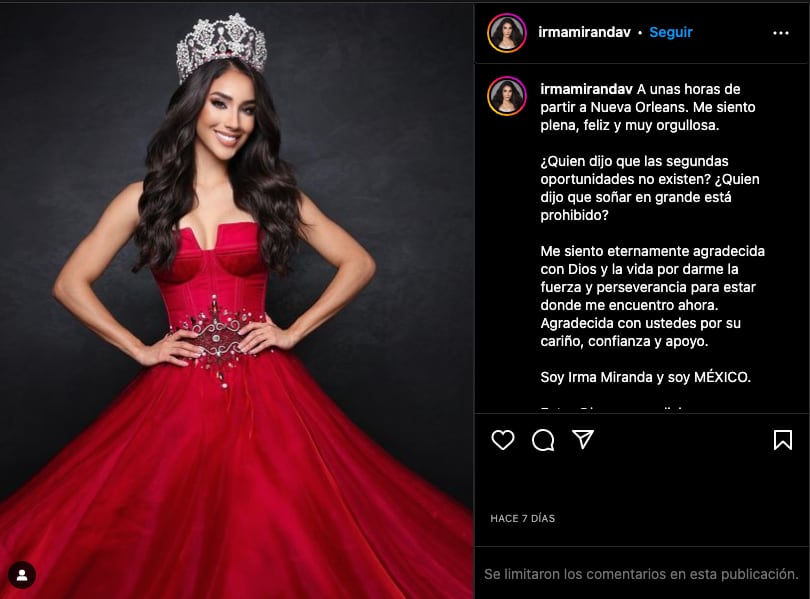Click the crown area of the photo

click(222, 46)
